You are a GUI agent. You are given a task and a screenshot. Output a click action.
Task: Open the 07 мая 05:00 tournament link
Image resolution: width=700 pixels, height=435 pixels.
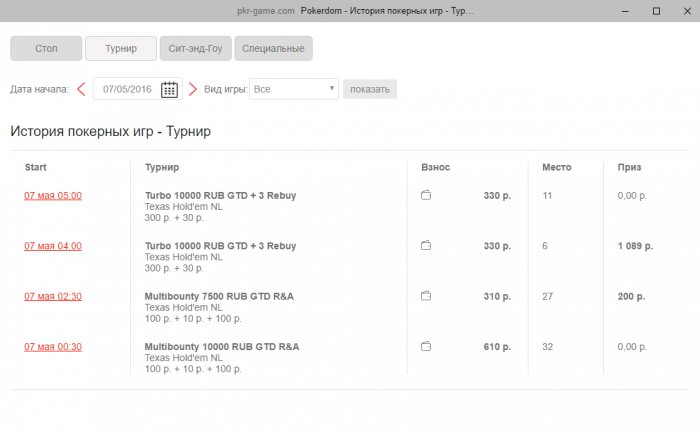tap(53, 195)
